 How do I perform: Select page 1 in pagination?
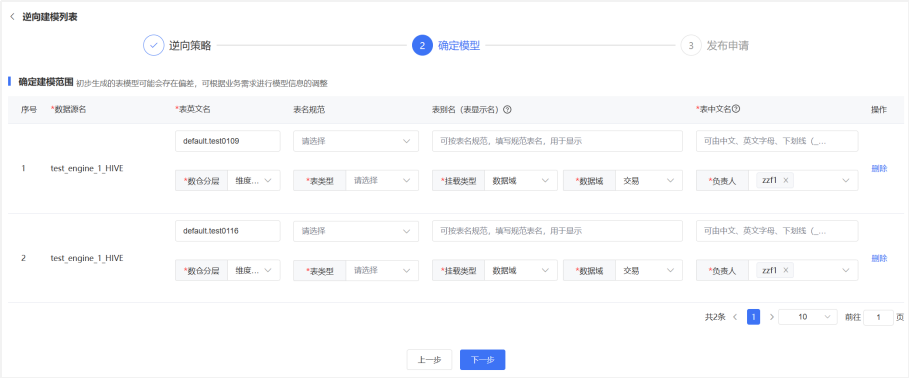(753, 317)
